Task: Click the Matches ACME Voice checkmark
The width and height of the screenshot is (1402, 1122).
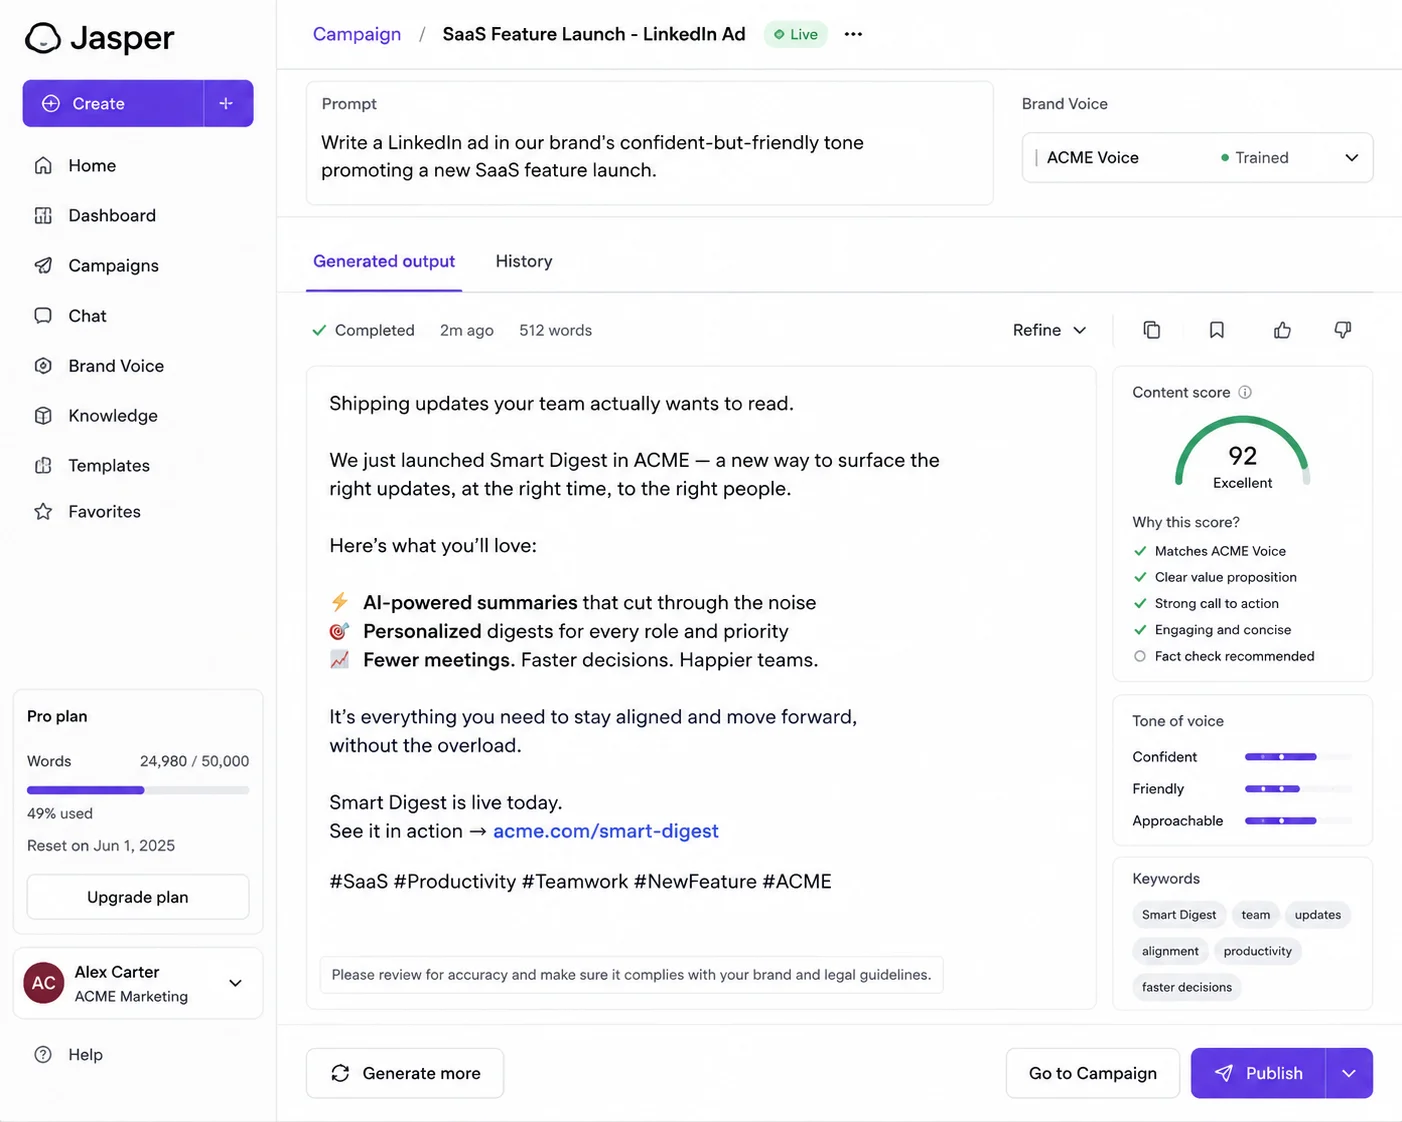Action: point(1140,551)
